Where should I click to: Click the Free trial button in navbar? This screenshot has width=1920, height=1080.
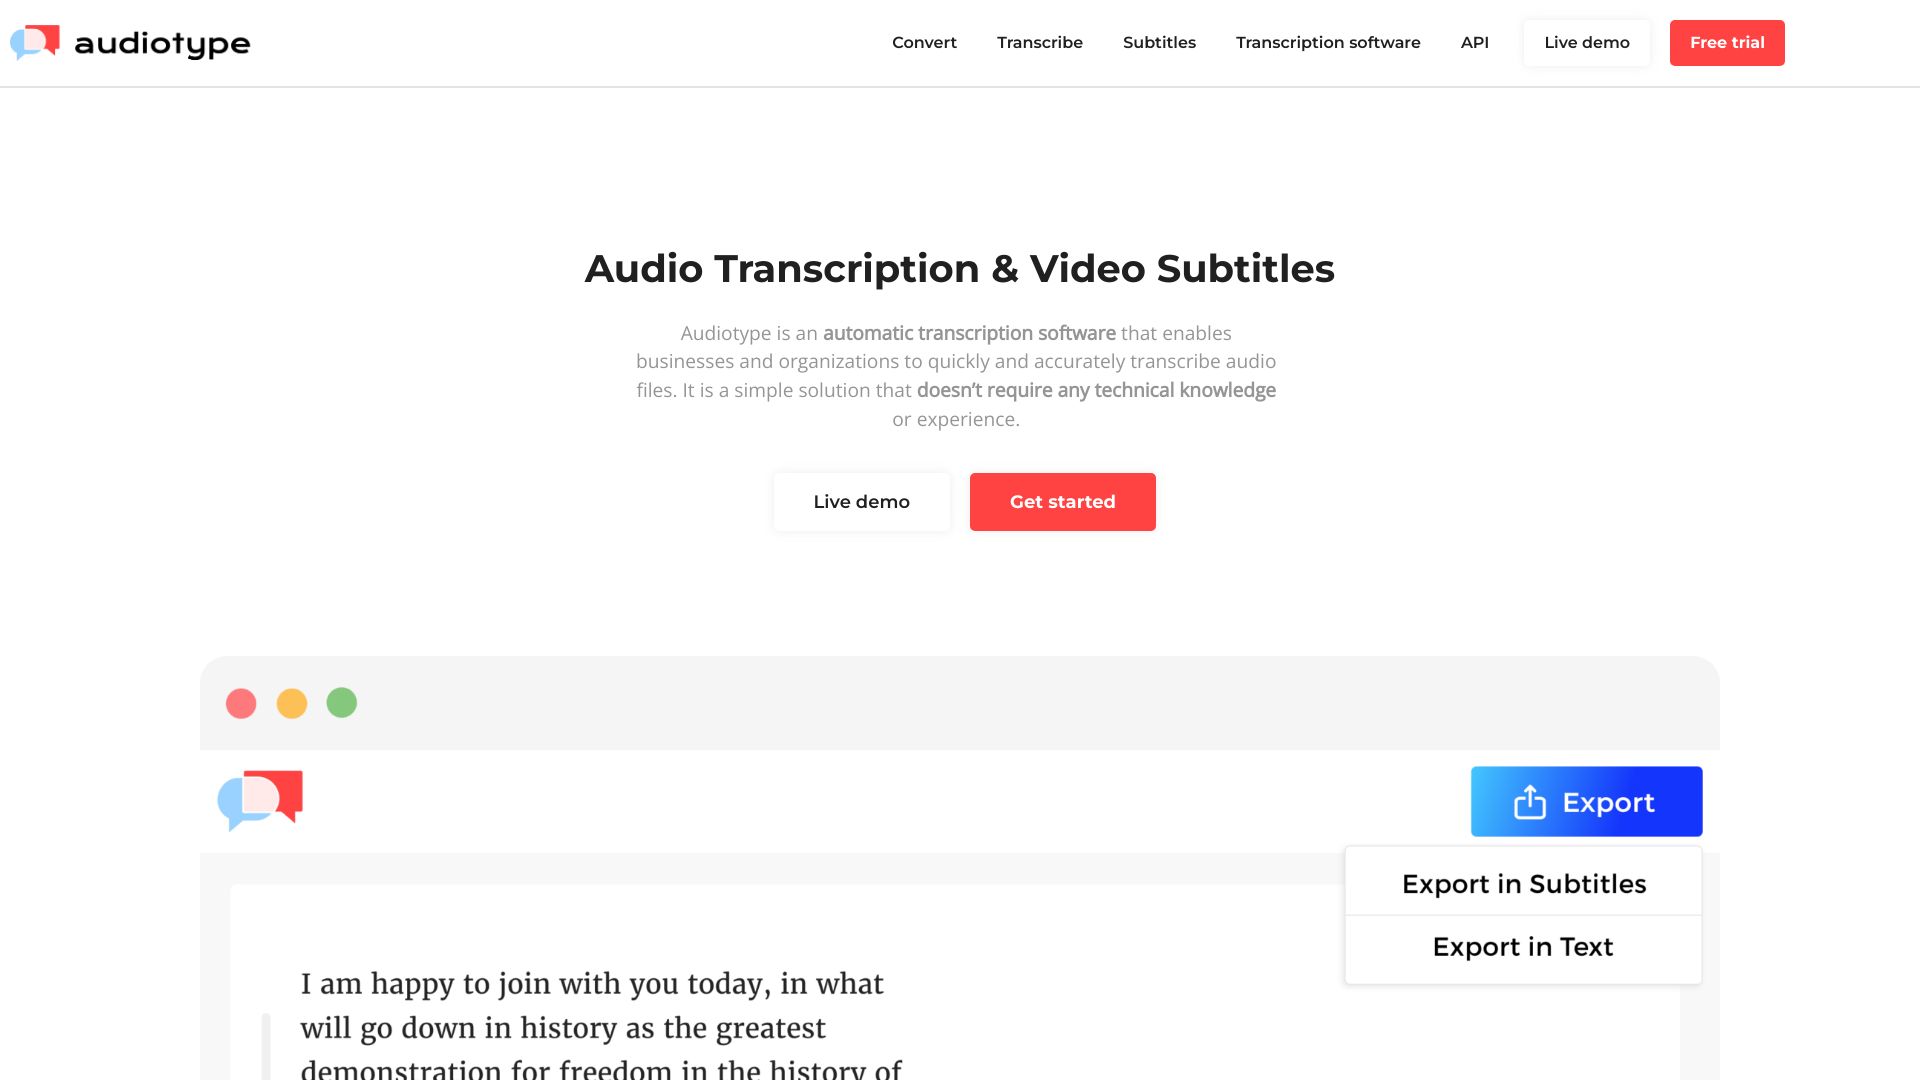(x=1727, y=42)
